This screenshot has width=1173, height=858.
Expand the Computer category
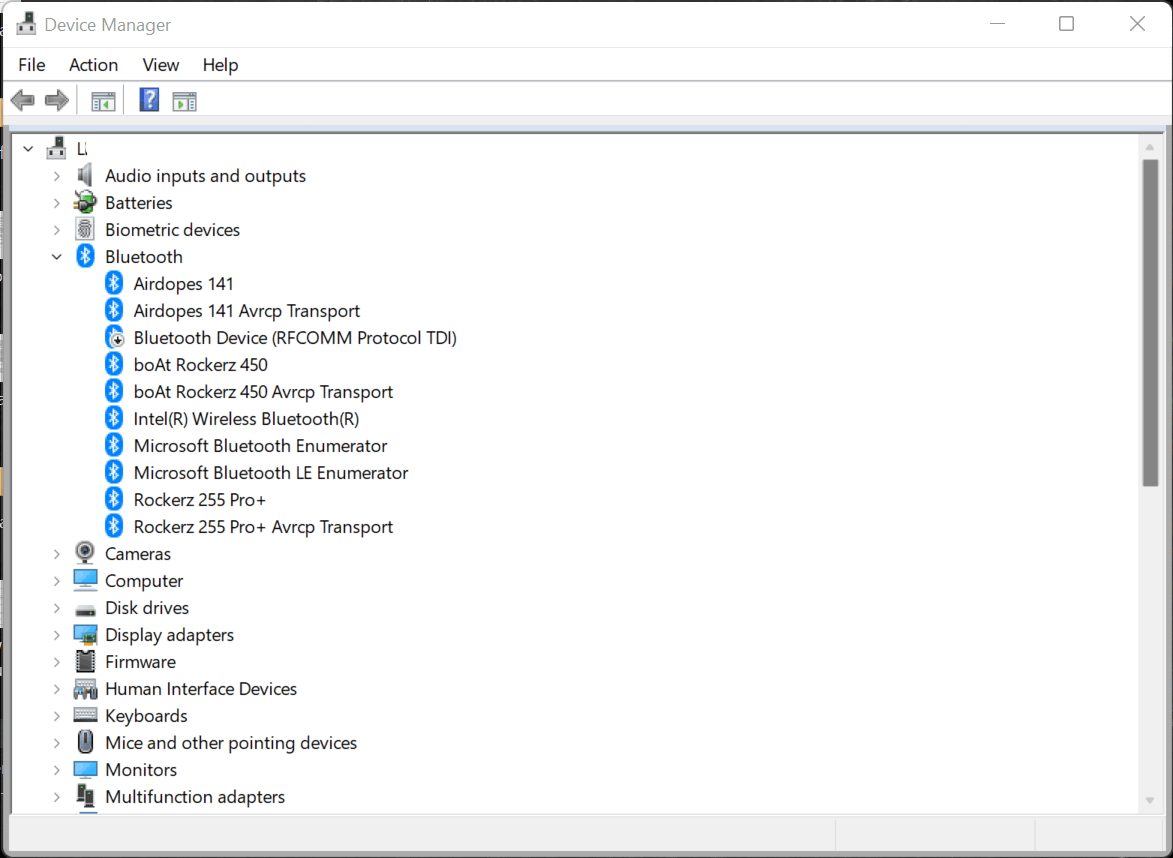pos(57,580)
